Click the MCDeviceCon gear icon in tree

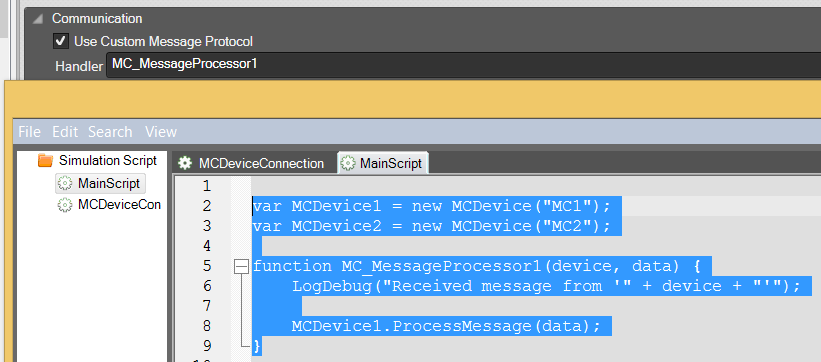(x=65, y=204)
